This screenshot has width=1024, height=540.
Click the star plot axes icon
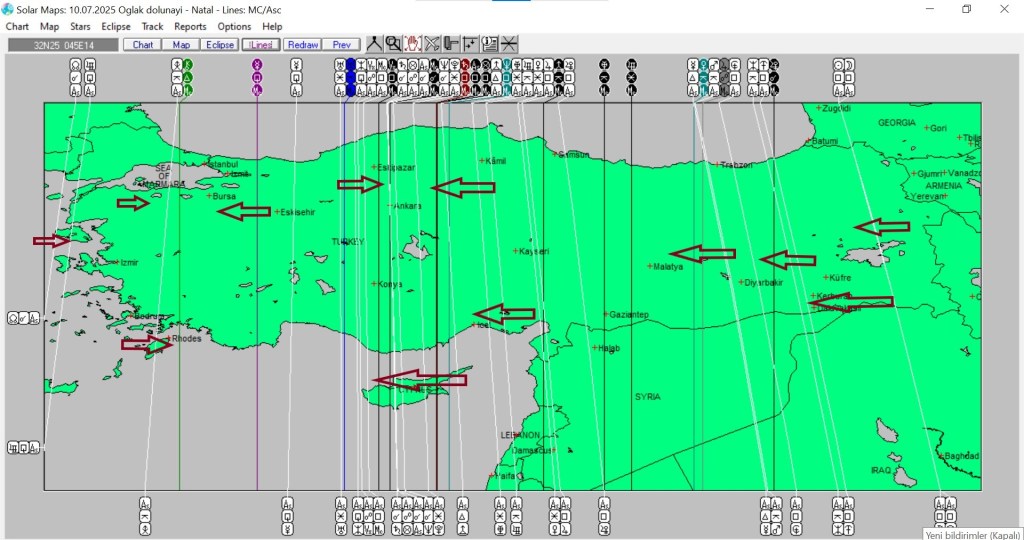[x=470, y=43]
